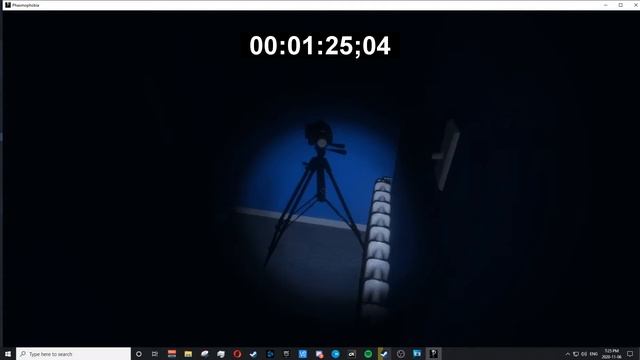The width and height of the screenshot is (640, 360).
Task: Open the Opera browser taskbar icon
Action: click(x=237, y=354)
